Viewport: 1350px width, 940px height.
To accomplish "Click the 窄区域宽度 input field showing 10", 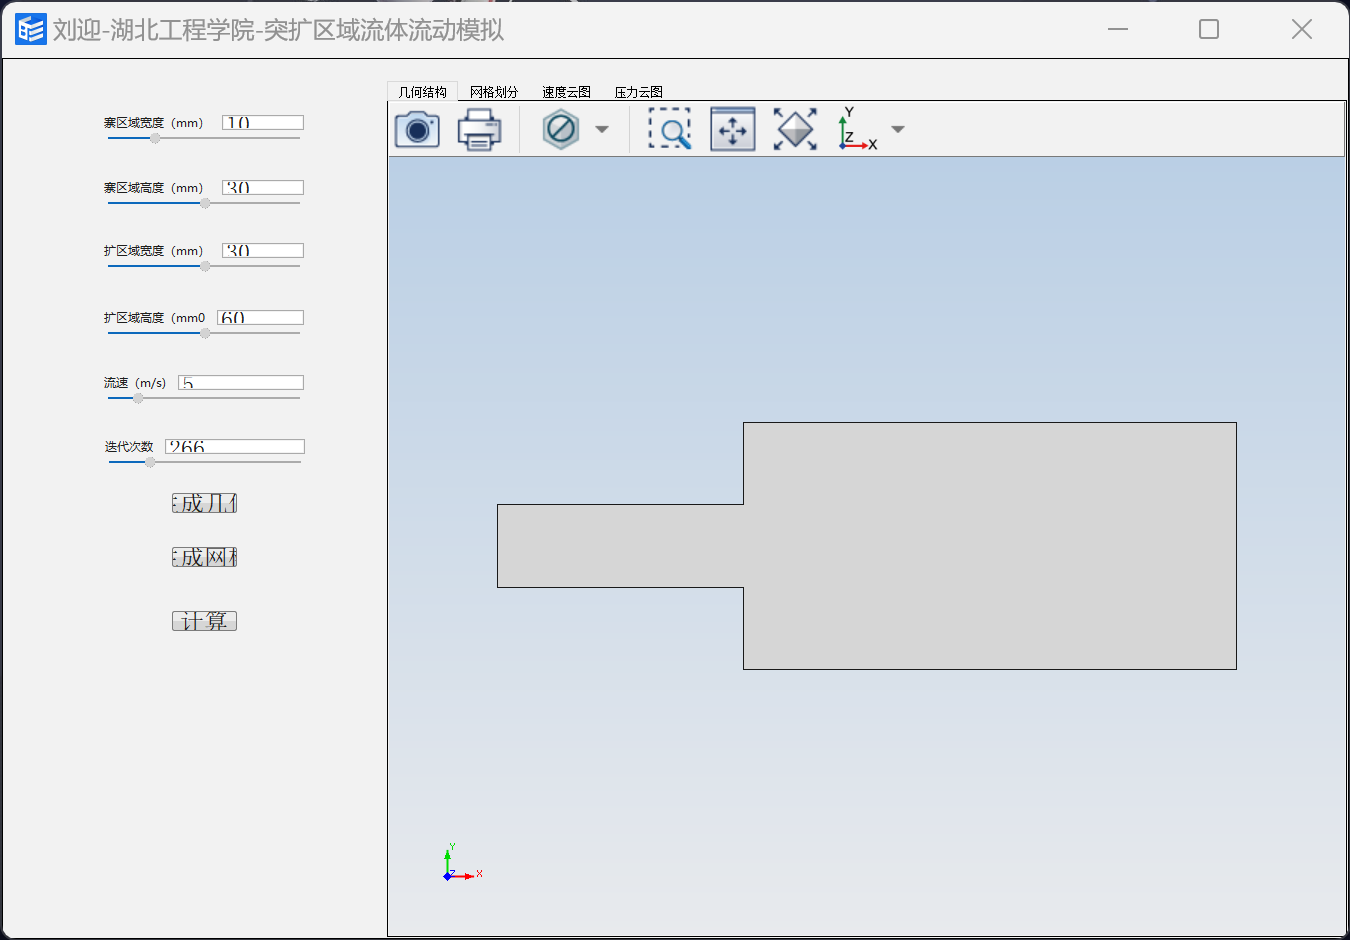I will (x=263, y=122).
